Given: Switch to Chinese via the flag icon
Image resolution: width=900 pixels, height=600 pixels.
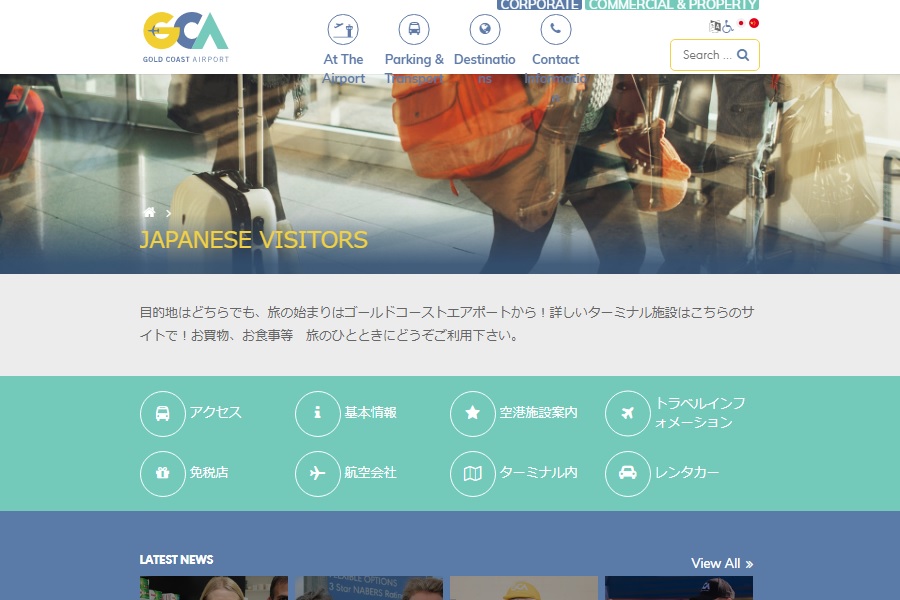Looking at the screenshot, I should [x=754, y=23].
